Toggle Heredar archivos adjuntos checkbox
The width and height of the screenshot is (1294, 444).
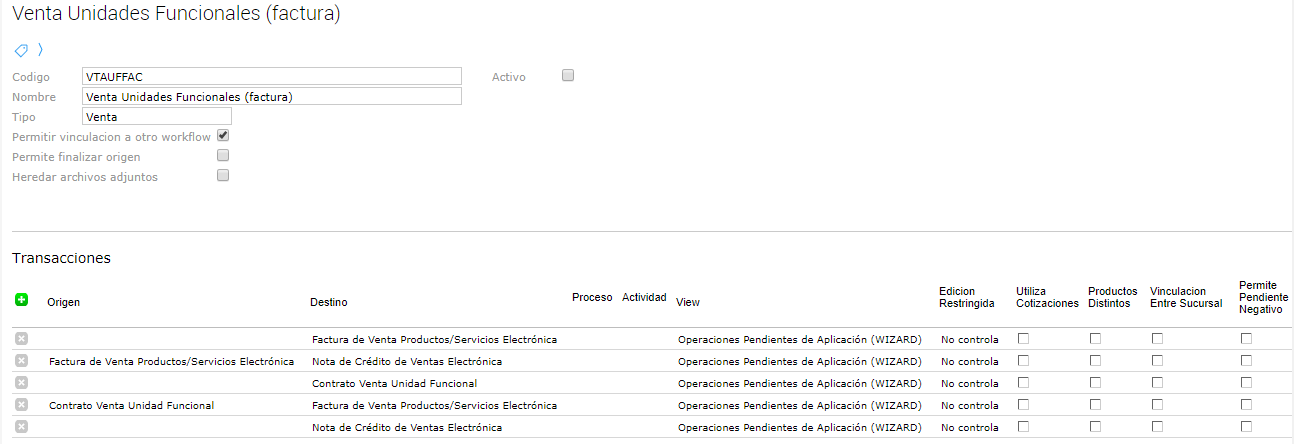tap(223, 175)
